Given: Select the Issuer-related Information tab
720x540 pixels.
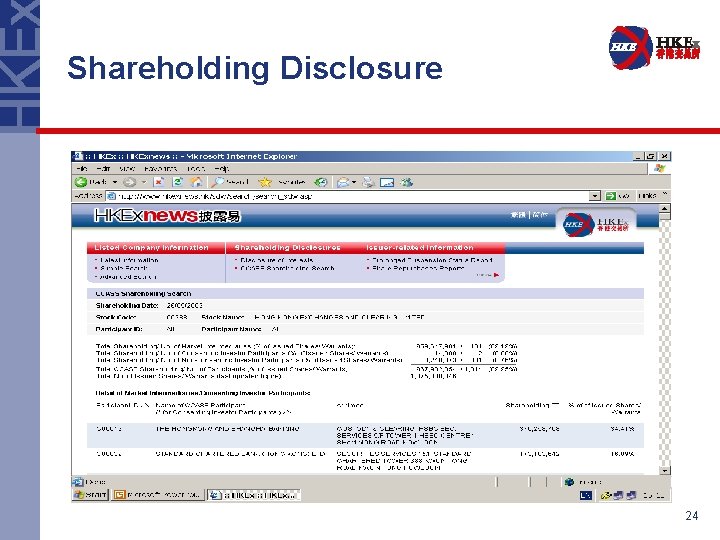Looking at the screenshot, I should pos(420,248).
